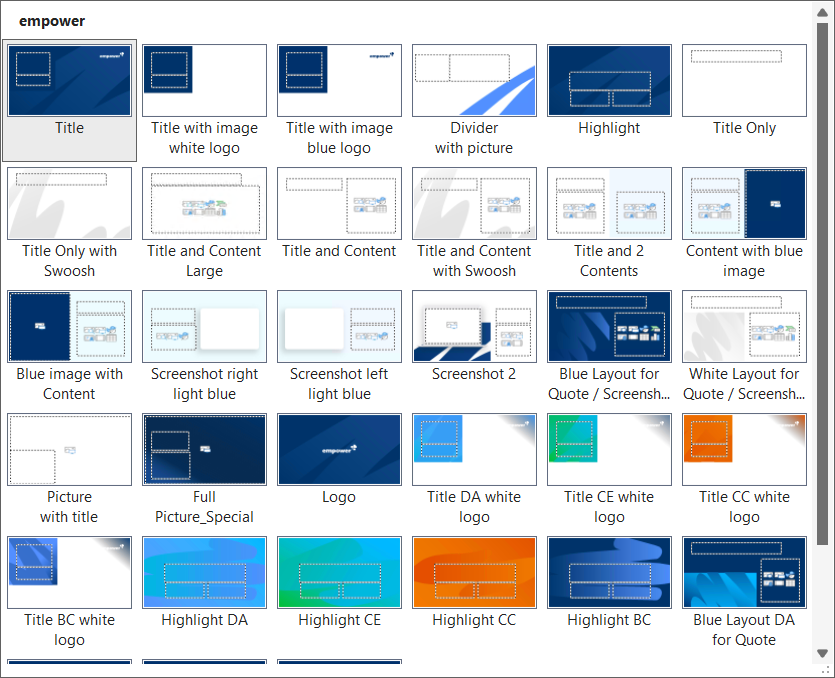
Task: Apply the Title Only layout
Action: pyautogui.click(x=744, y=80)
